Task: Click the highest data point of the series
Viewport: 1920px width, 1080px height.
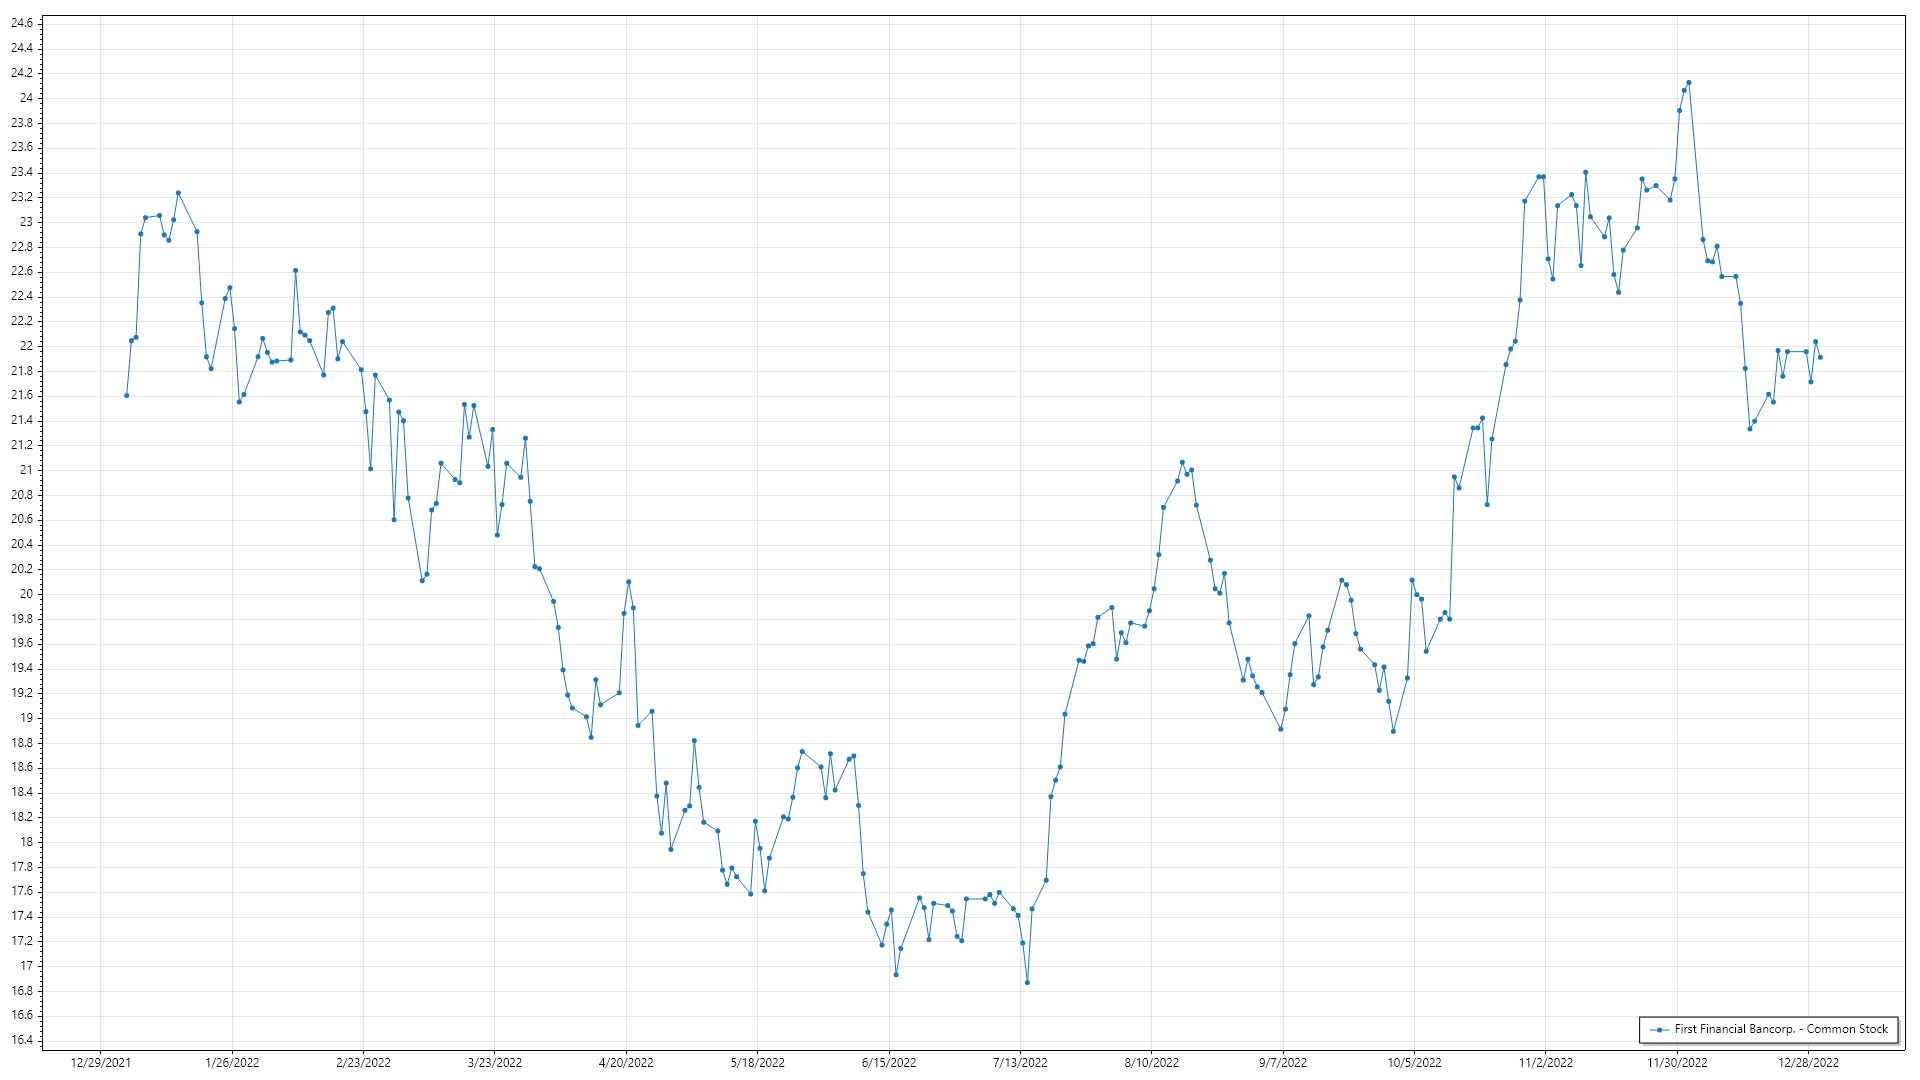Action: tap(1688, 83)
